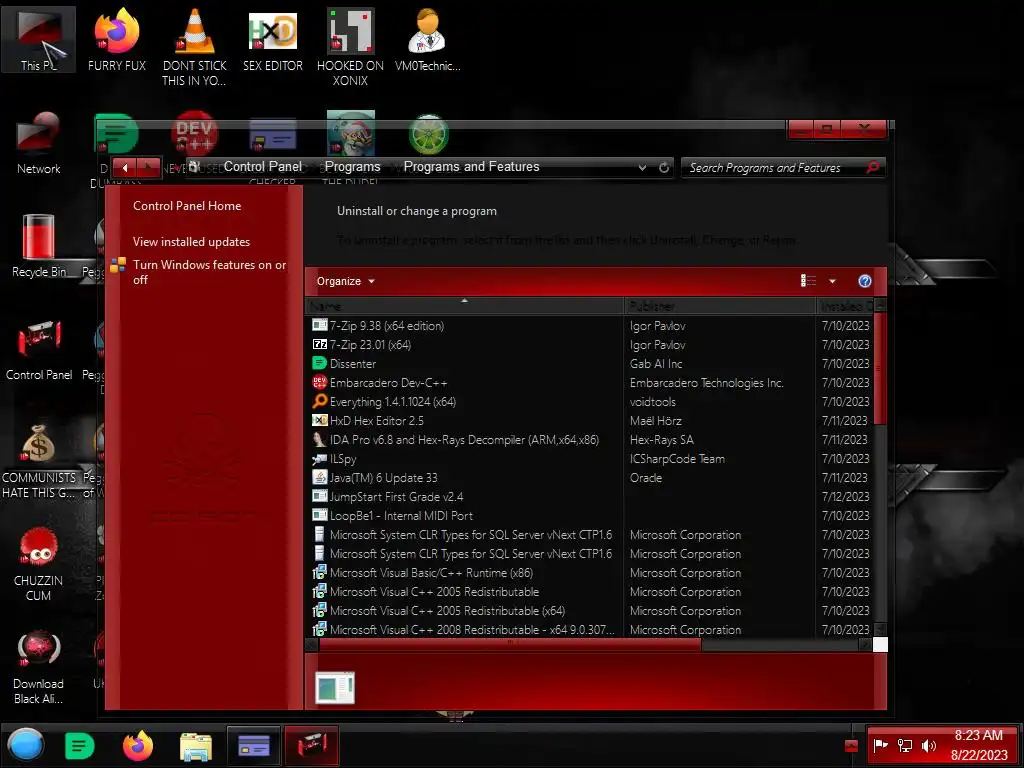The image size is (1024, 768).
Task: Open the VM0Technic desktop icon
Action: (428, 39)
